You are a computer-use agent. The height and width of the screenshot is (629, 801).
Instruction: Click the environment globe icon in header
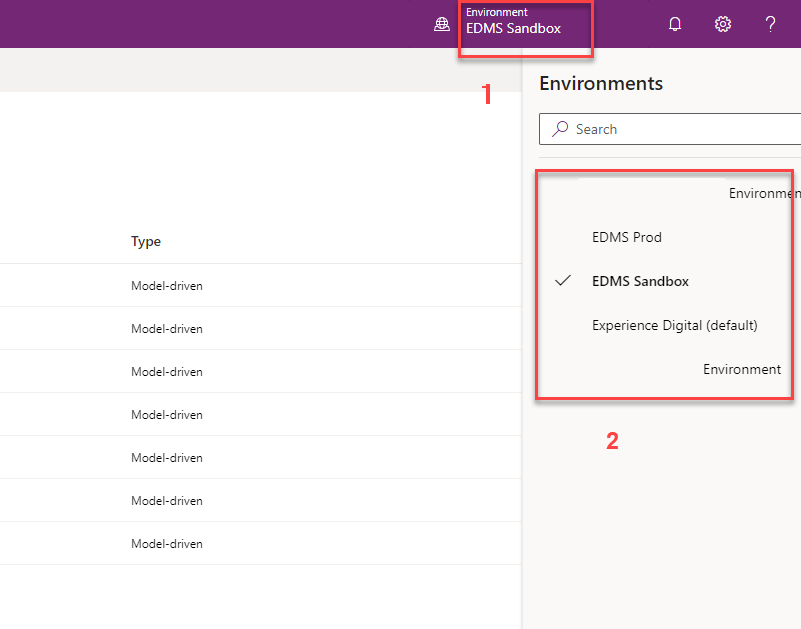coord(441,25)
